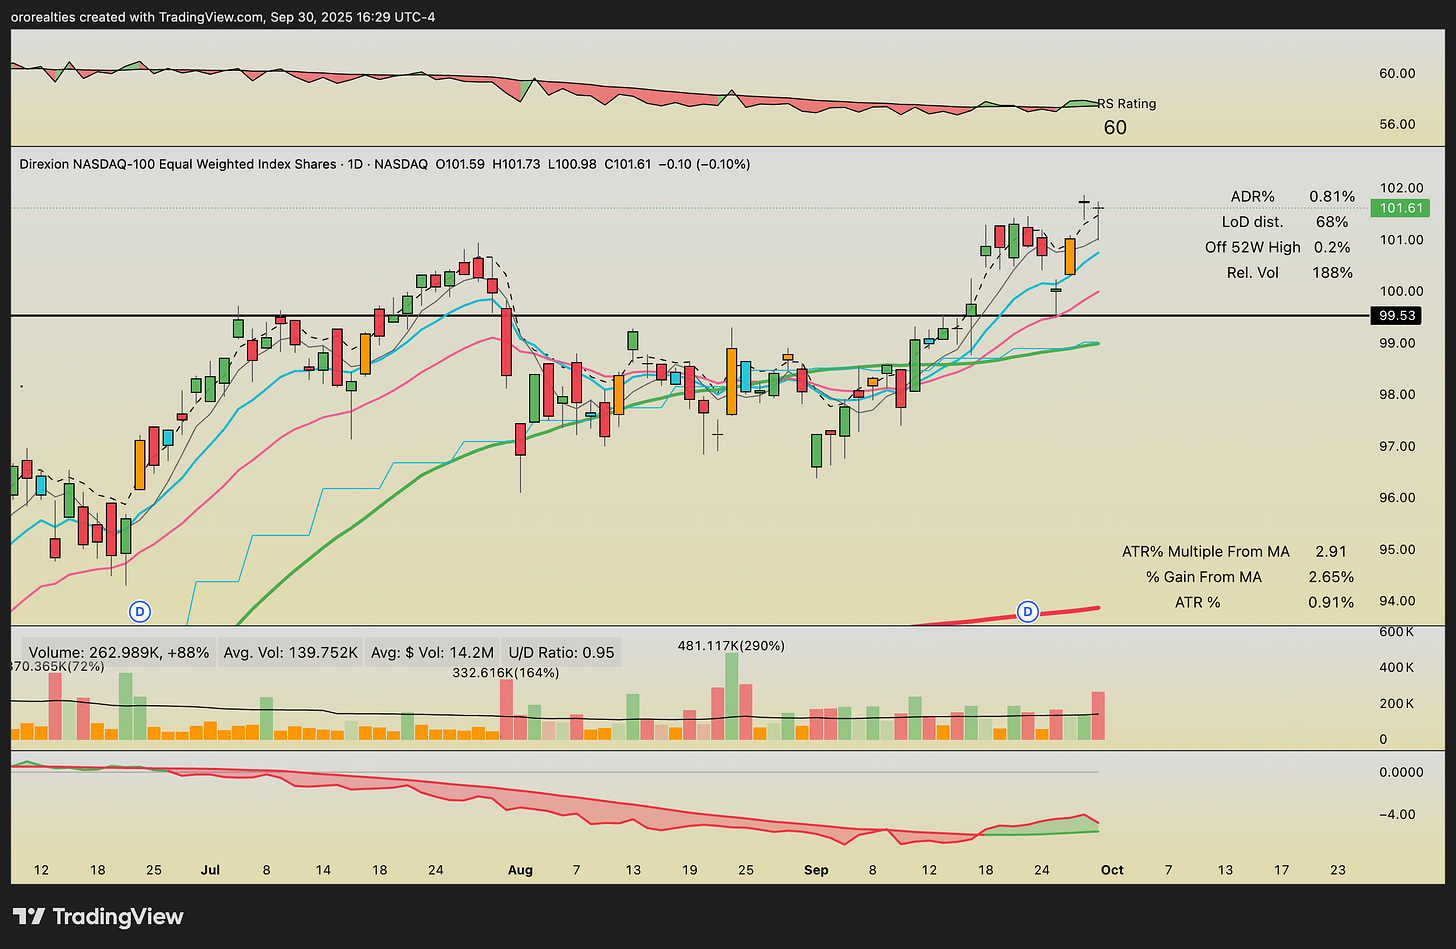Click the Aug label on time axis

(x=520, y=870)
